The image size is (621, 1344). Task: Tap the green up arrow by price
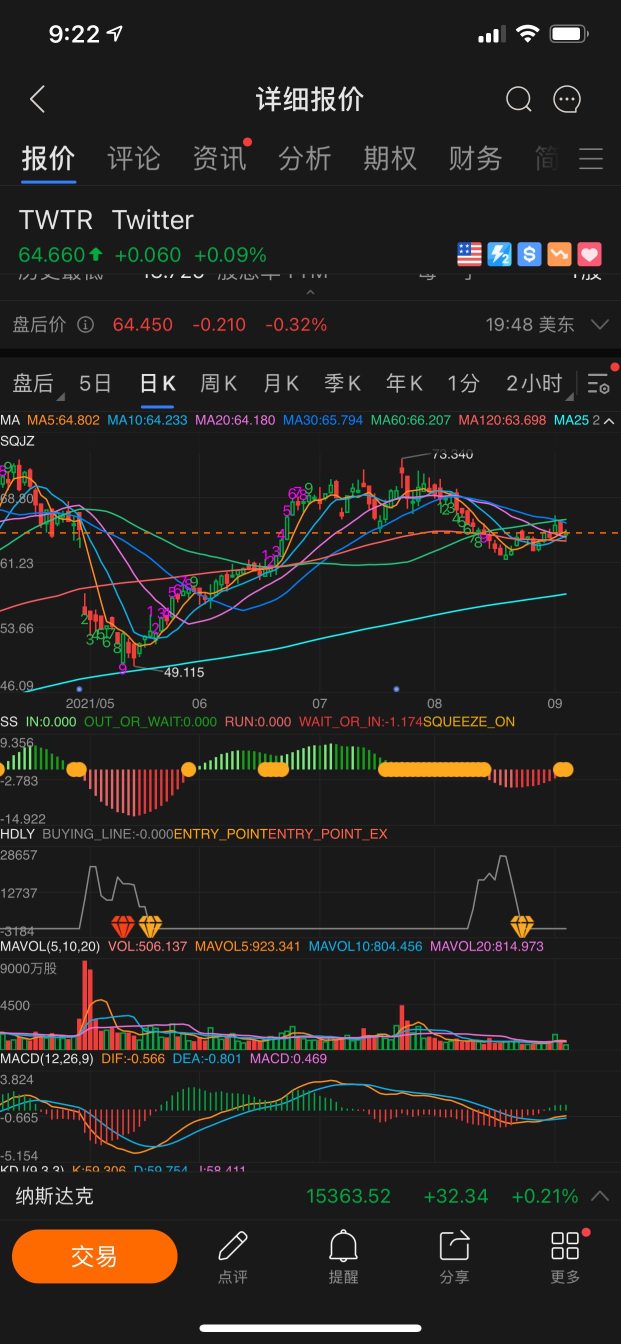96,254
